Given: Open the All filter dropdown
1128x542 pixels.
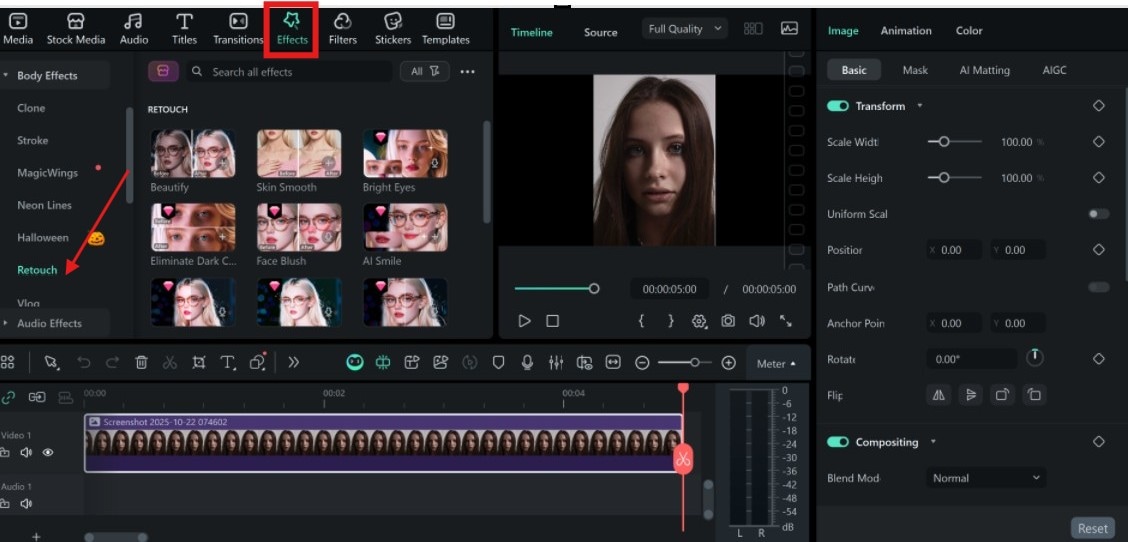Looking at the screenshot, I should point(424,71).
